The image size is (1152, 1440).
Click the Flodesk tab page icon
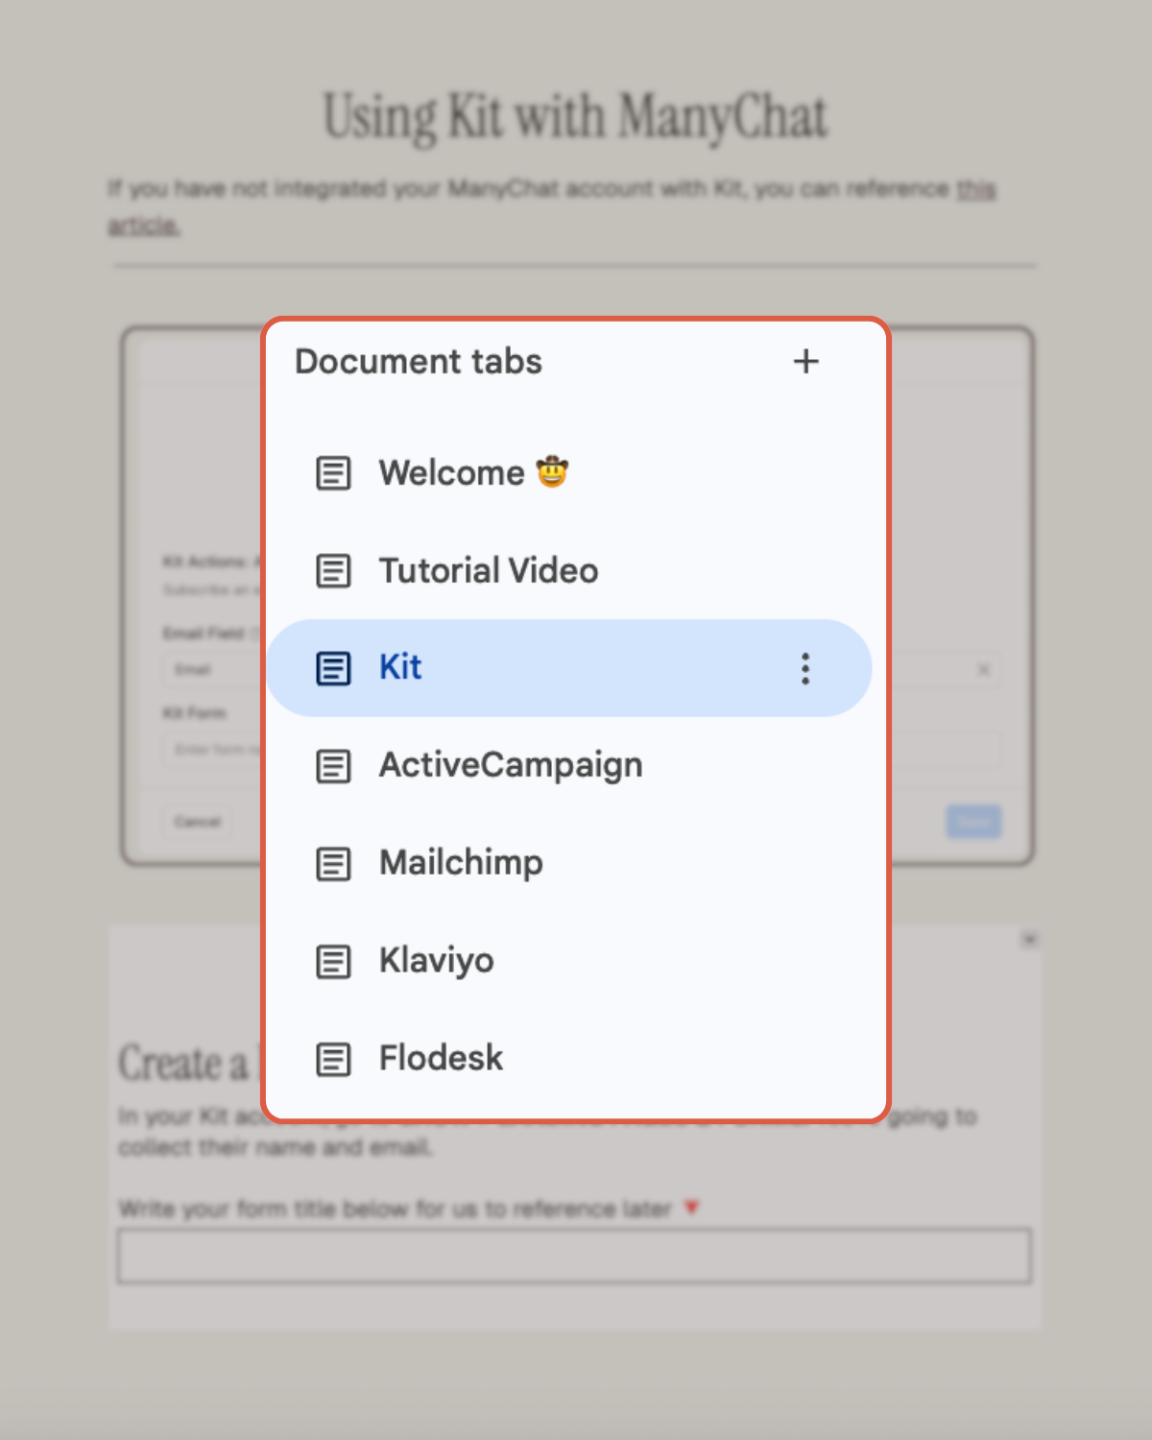333,1058
